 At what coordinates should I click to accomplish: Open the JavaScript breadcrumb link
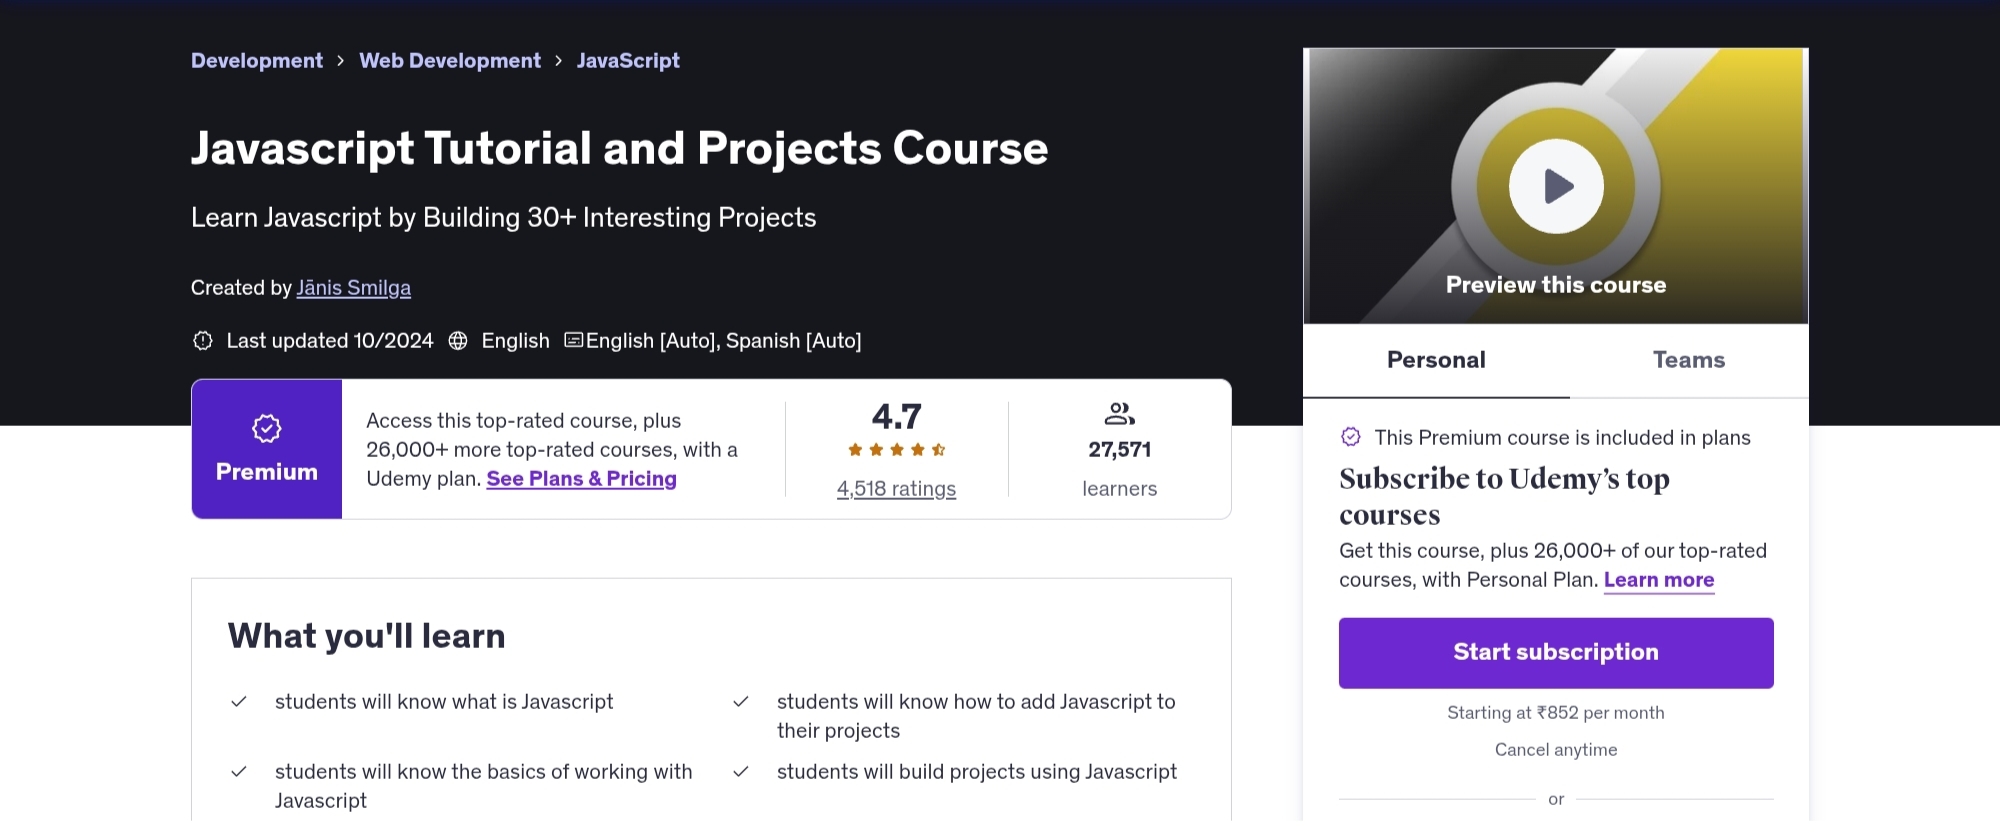pyautogui.click(x=628, y=60)
